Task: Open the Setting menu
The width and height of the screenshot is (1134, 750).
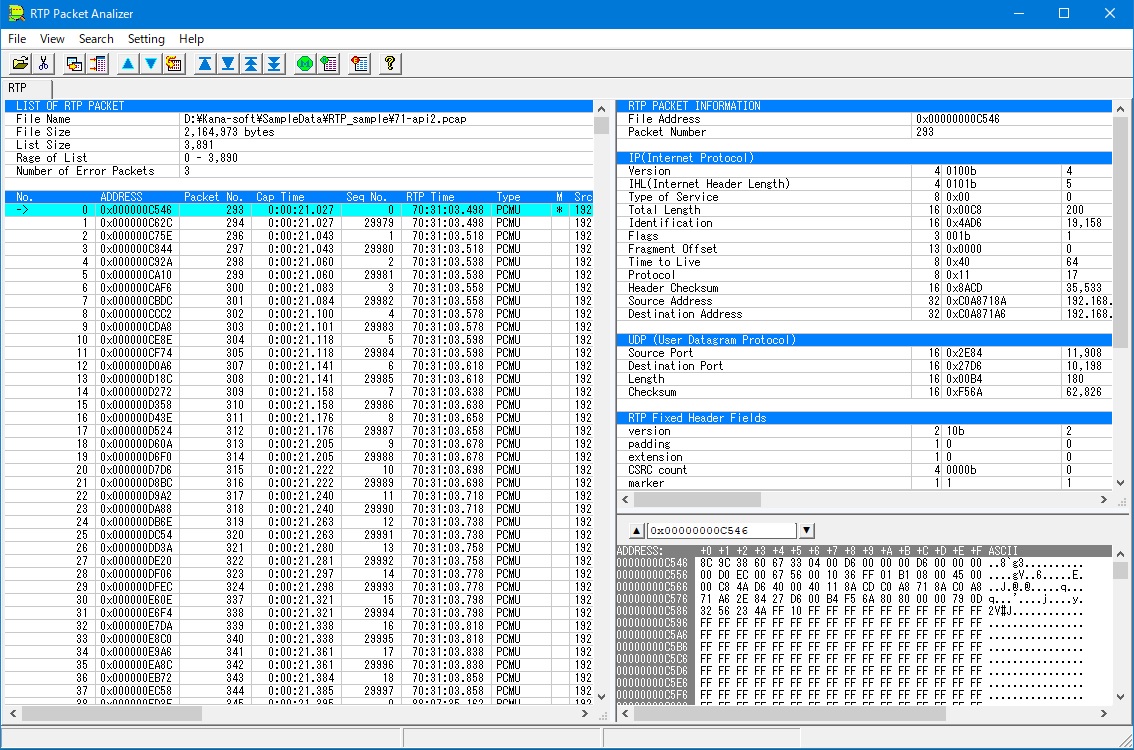Action: [146, 38]
